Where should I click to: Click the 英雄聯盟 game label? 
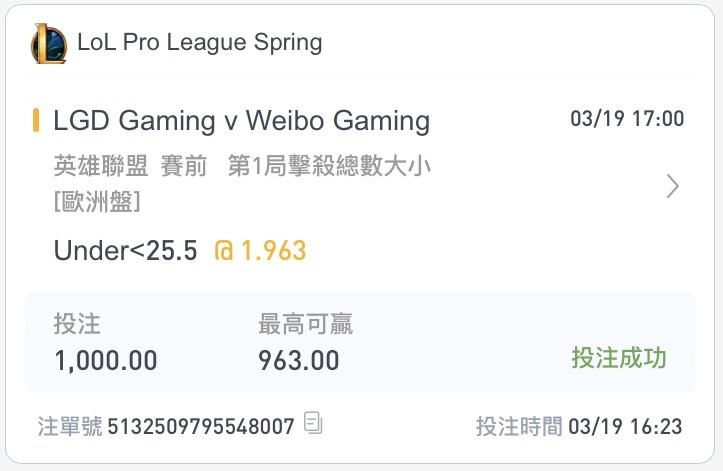(101, 166)
